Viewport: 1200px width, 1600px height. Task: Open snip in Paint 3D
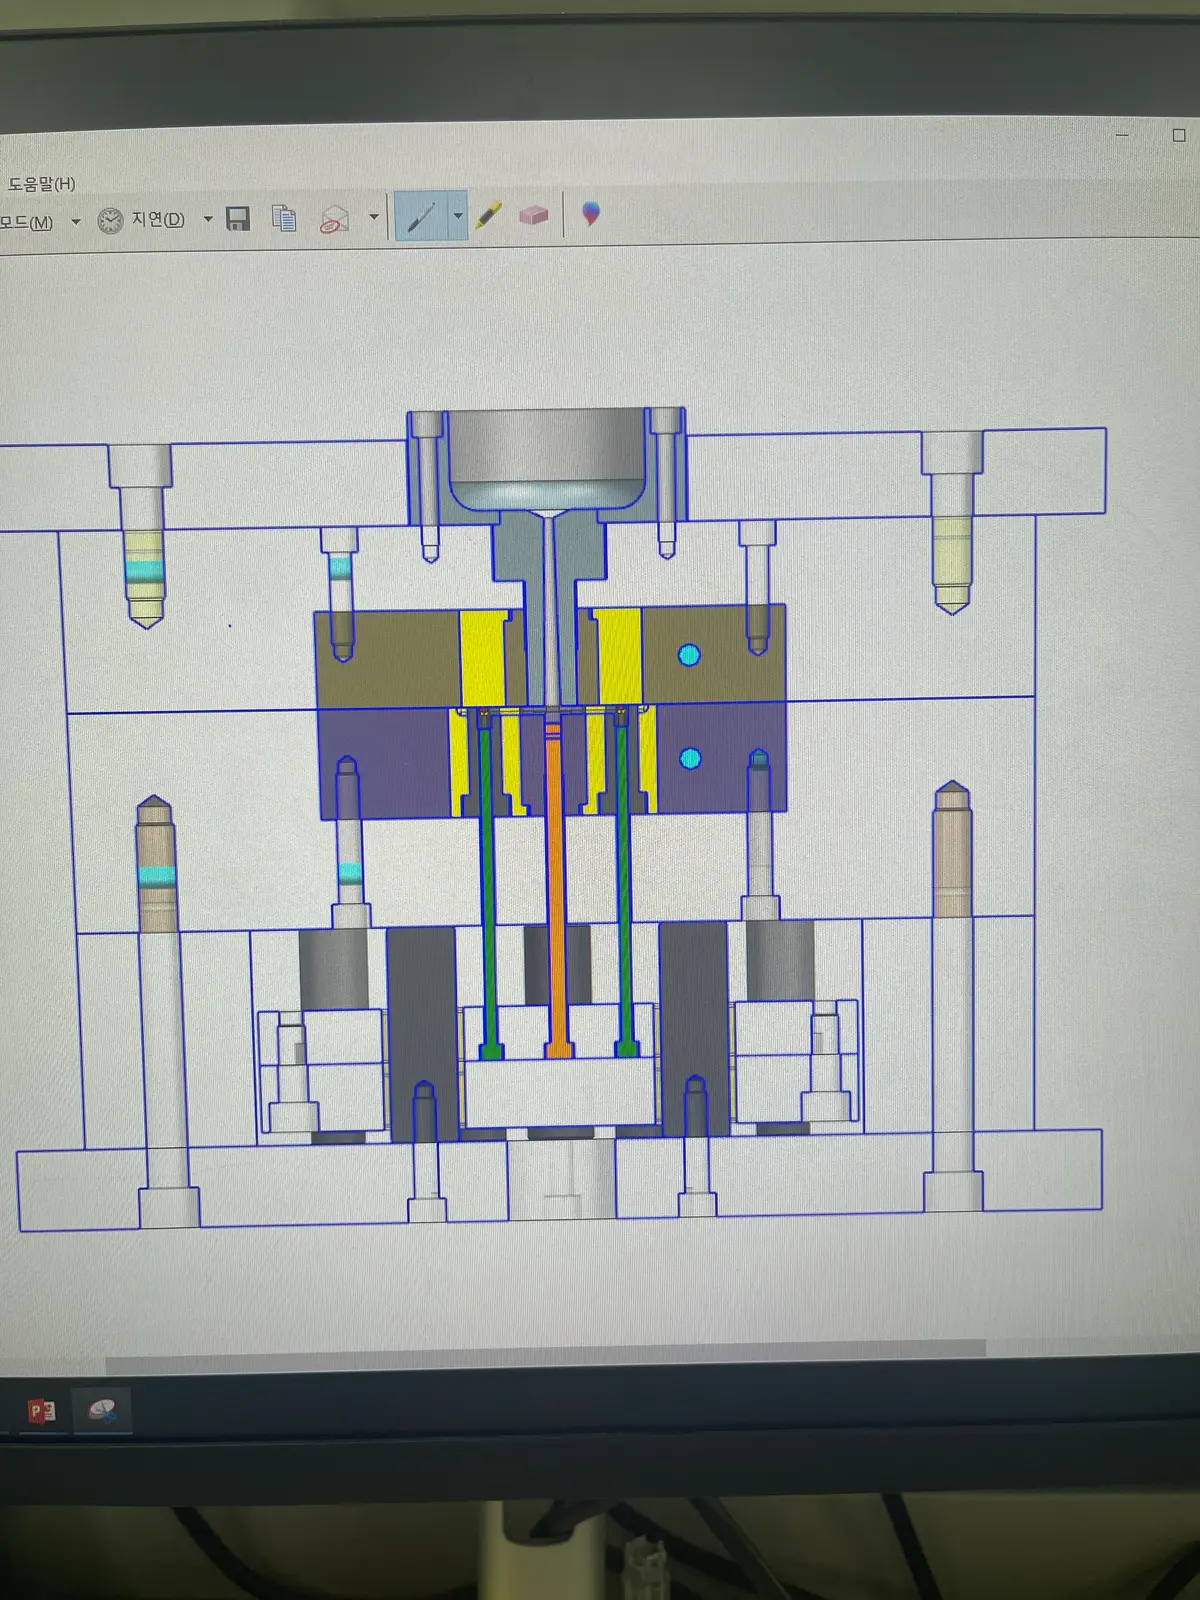pyautogui.click(x=591, y=212)
